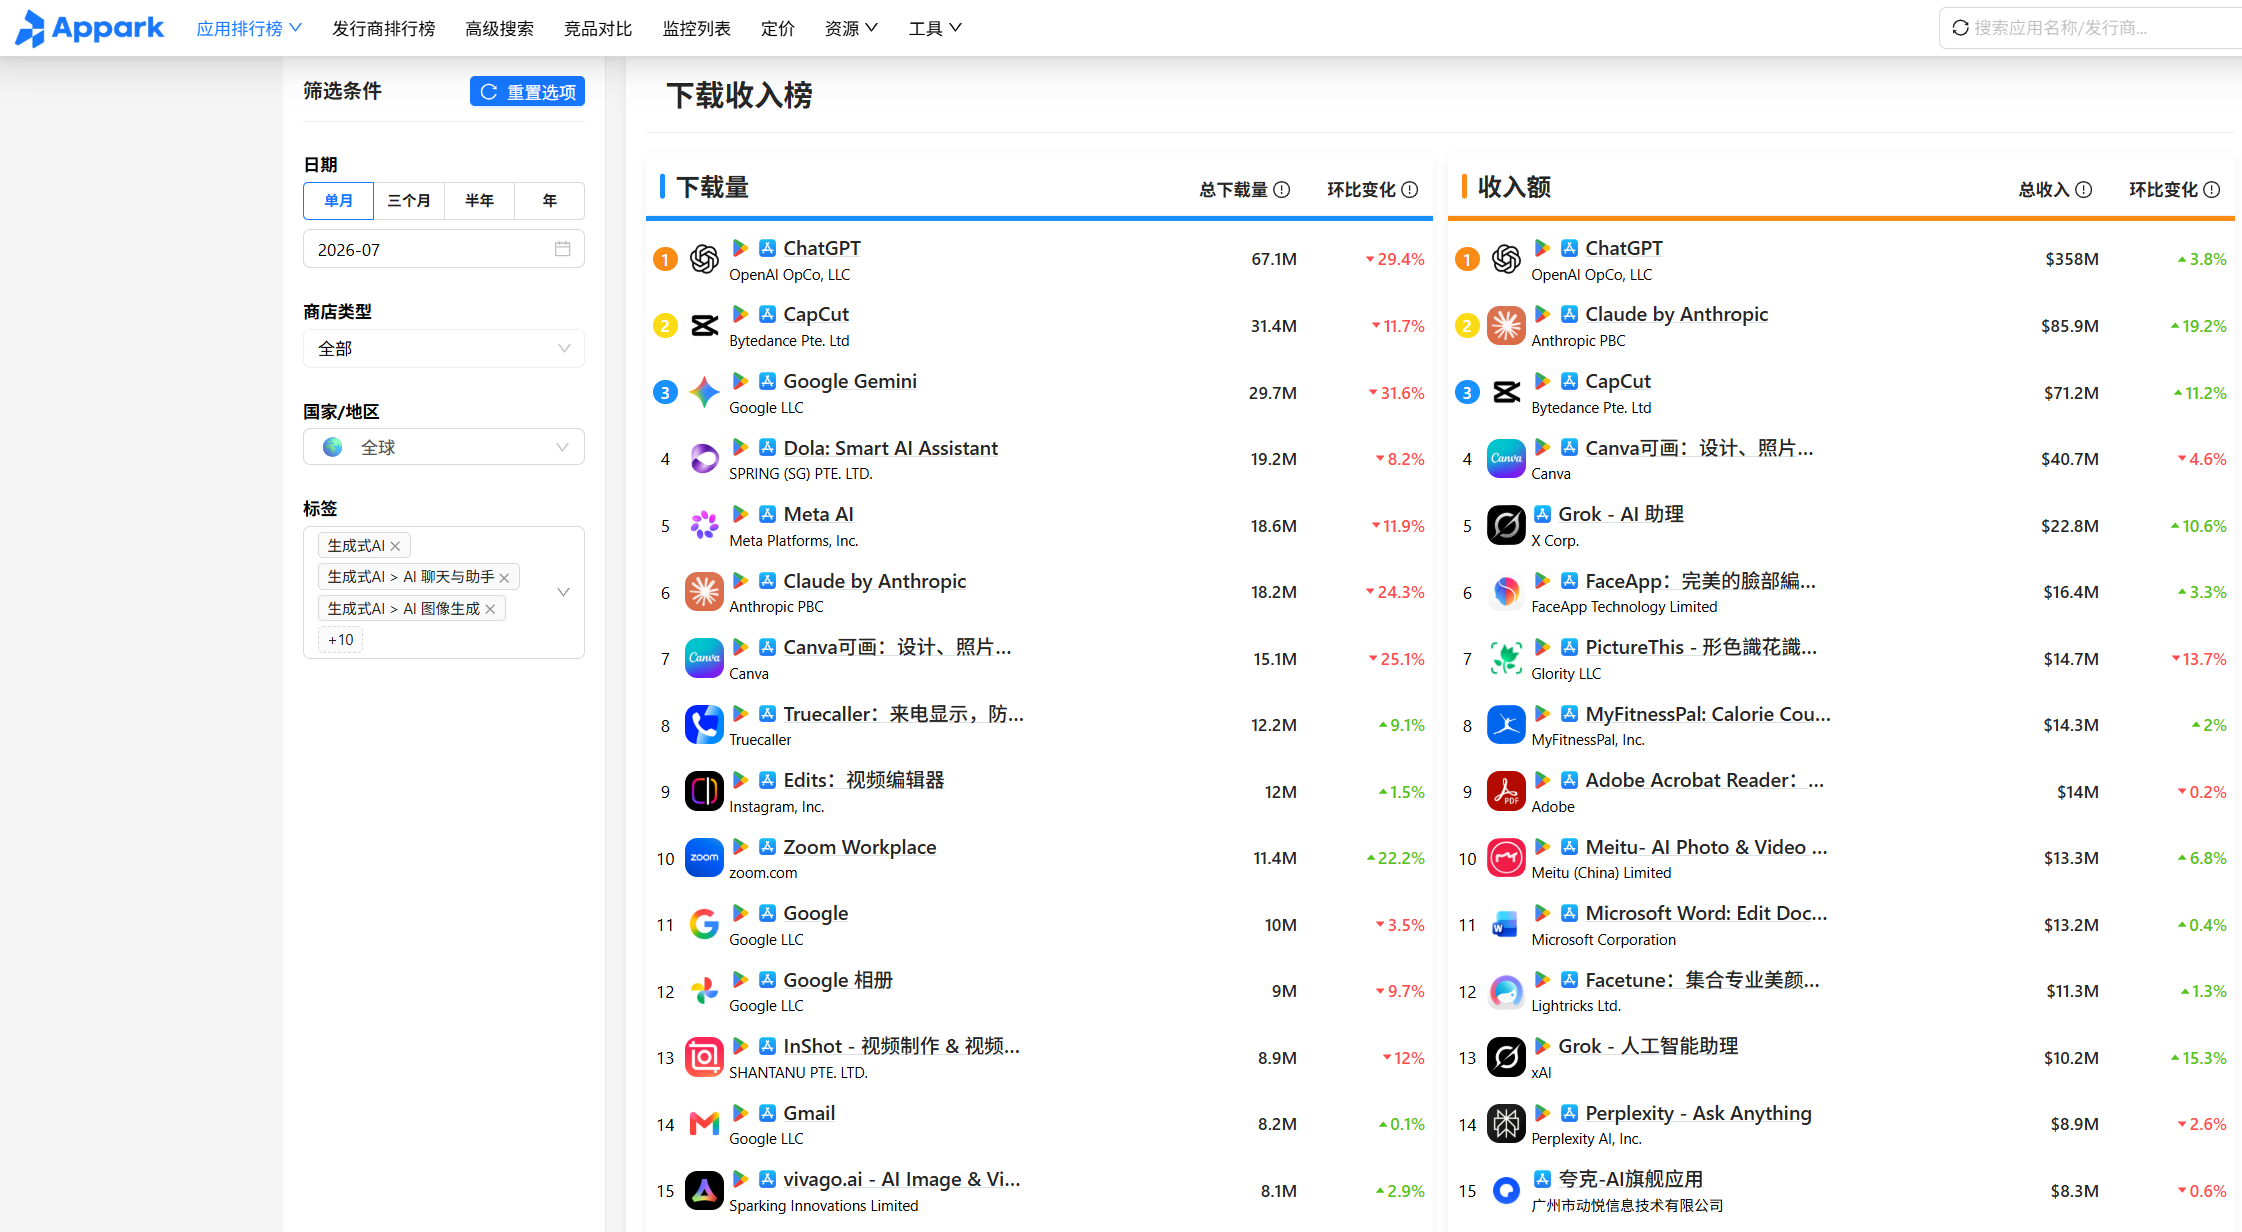Open the Google Gemini app link
The image size is (2242, 1232).
[x=850, y=381]
